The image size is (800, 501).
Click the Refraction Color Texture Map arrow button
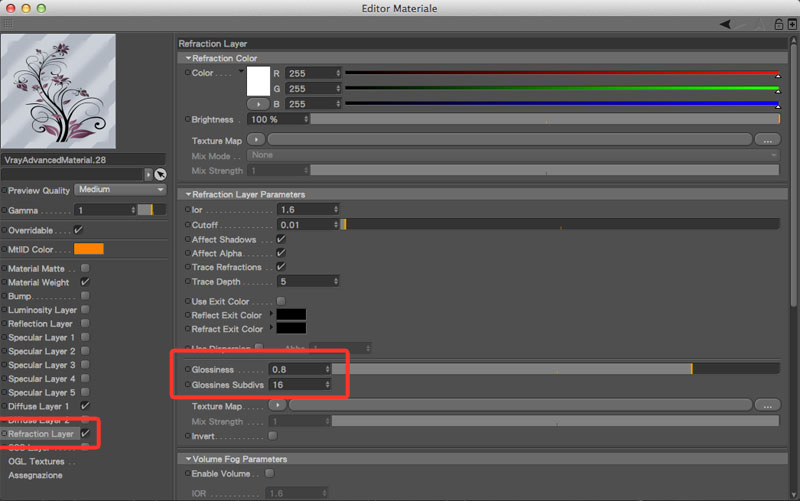point(258,140)
